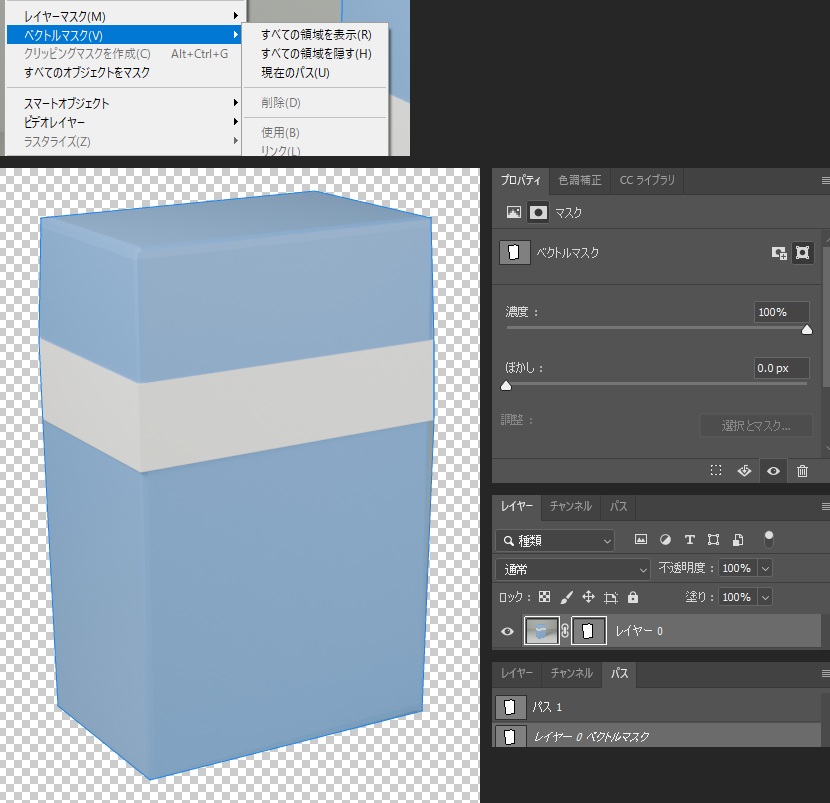830x803 pixels.
Task: Click the ぼかし feather slider handle
Action: click(x=507, y=386)
